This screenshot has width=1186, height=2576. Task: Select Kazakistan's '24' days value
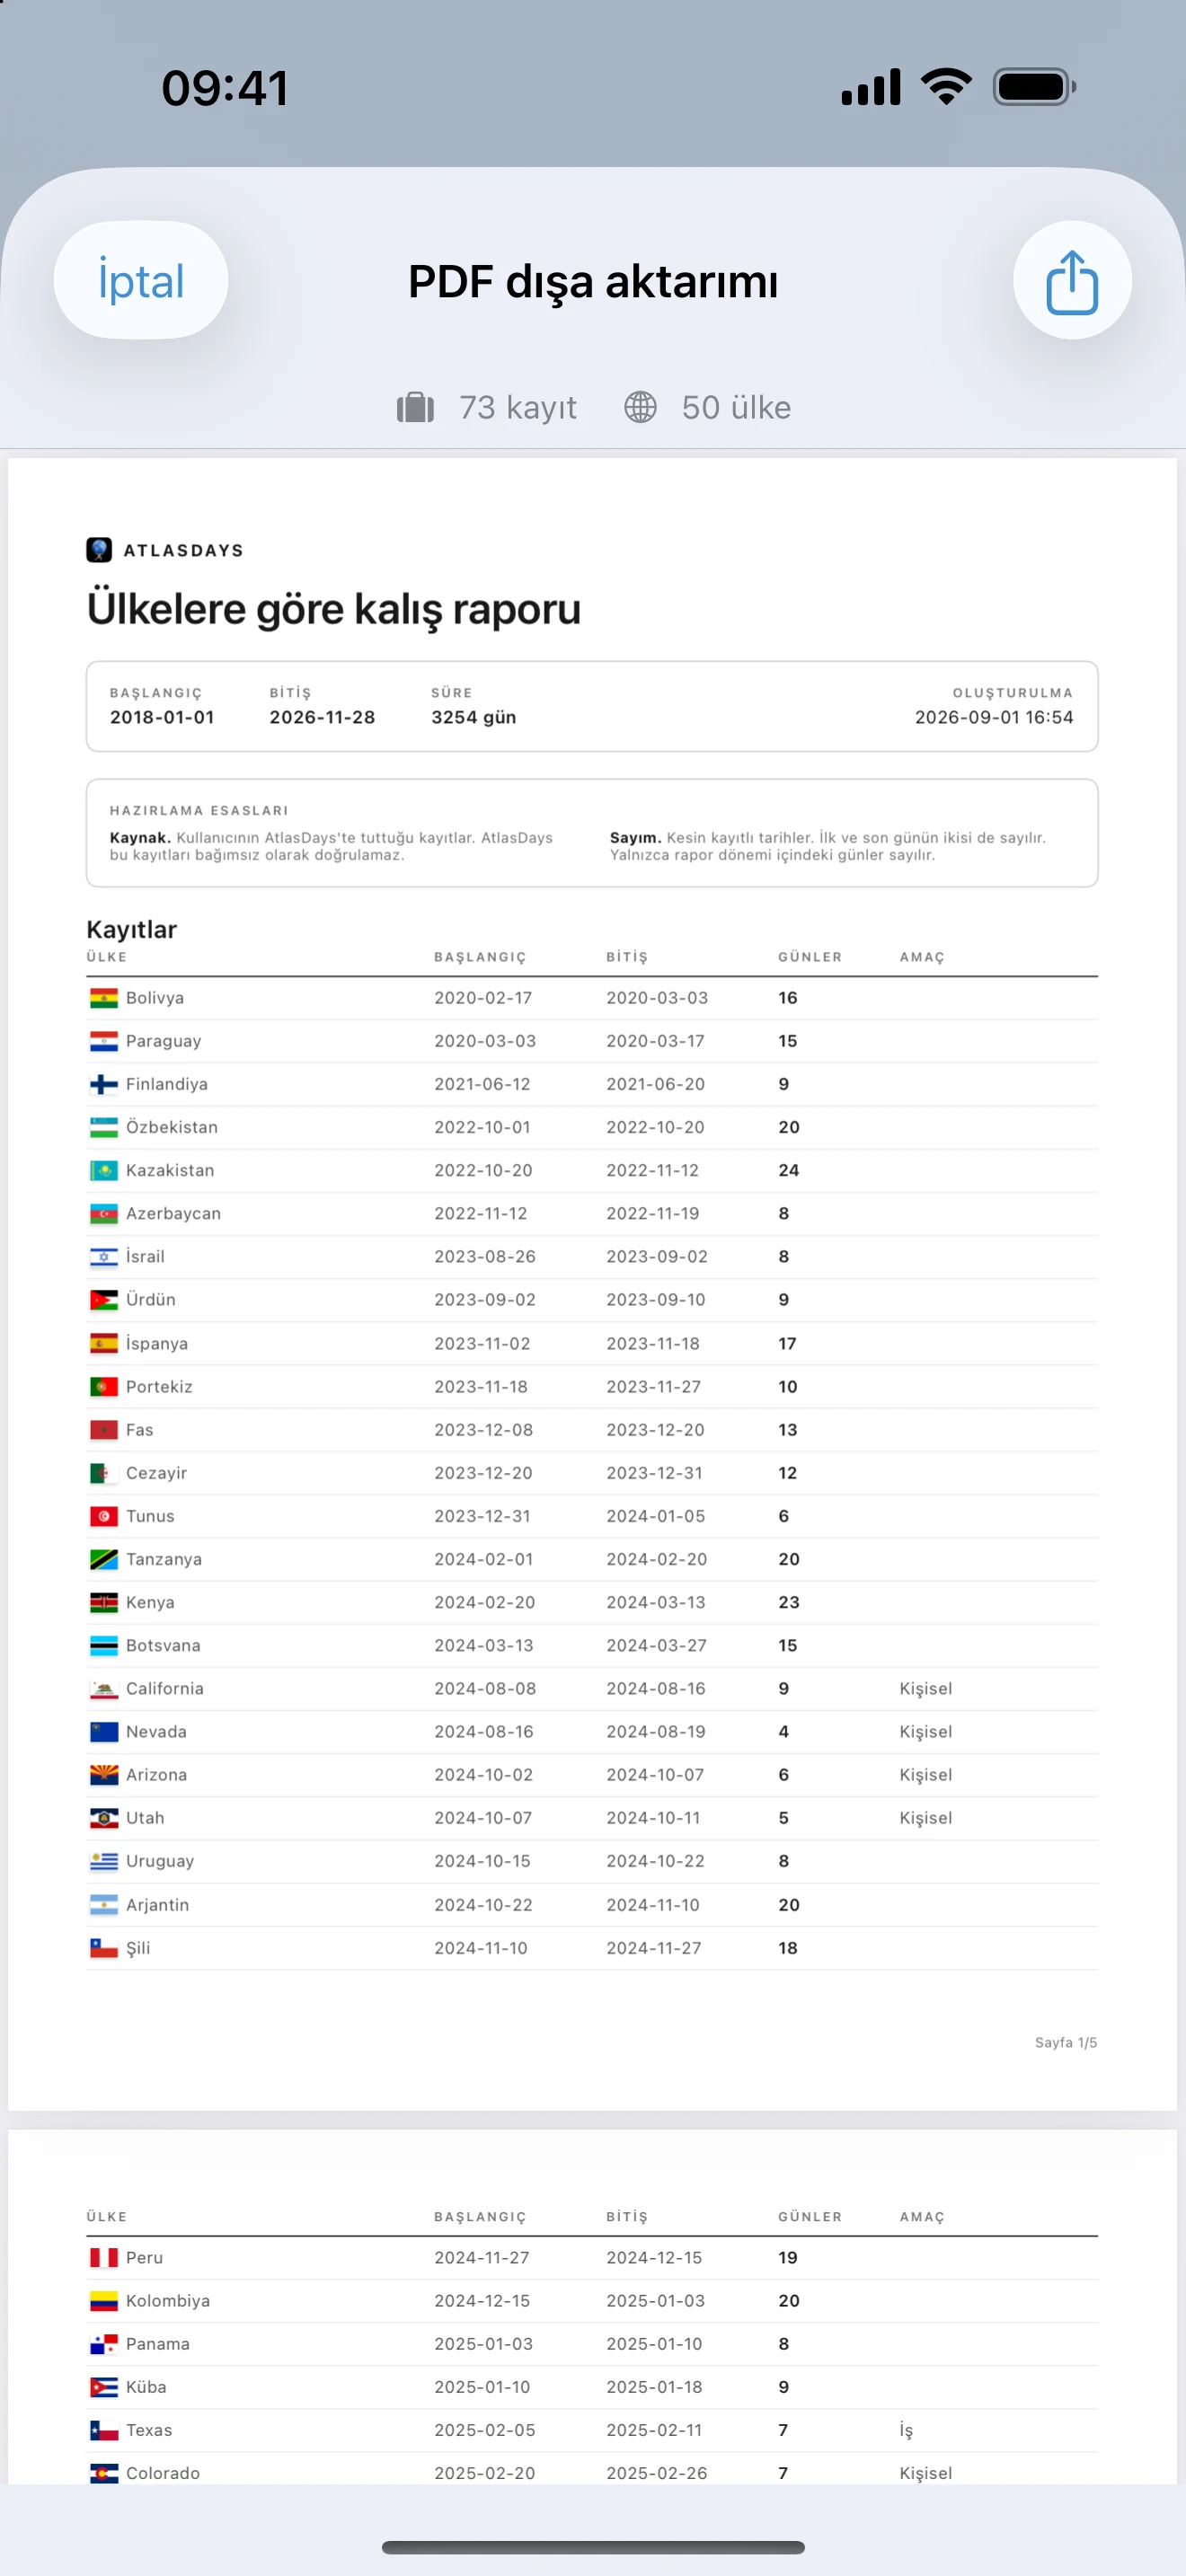click(x=789, y=1170)
